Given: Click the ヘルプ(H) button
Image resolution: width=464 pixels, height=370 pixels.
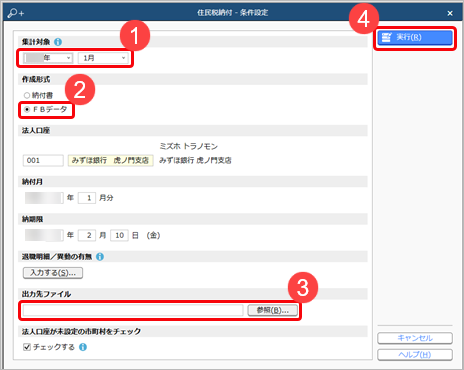Looking at the screenshot, I should click(415, 355).
